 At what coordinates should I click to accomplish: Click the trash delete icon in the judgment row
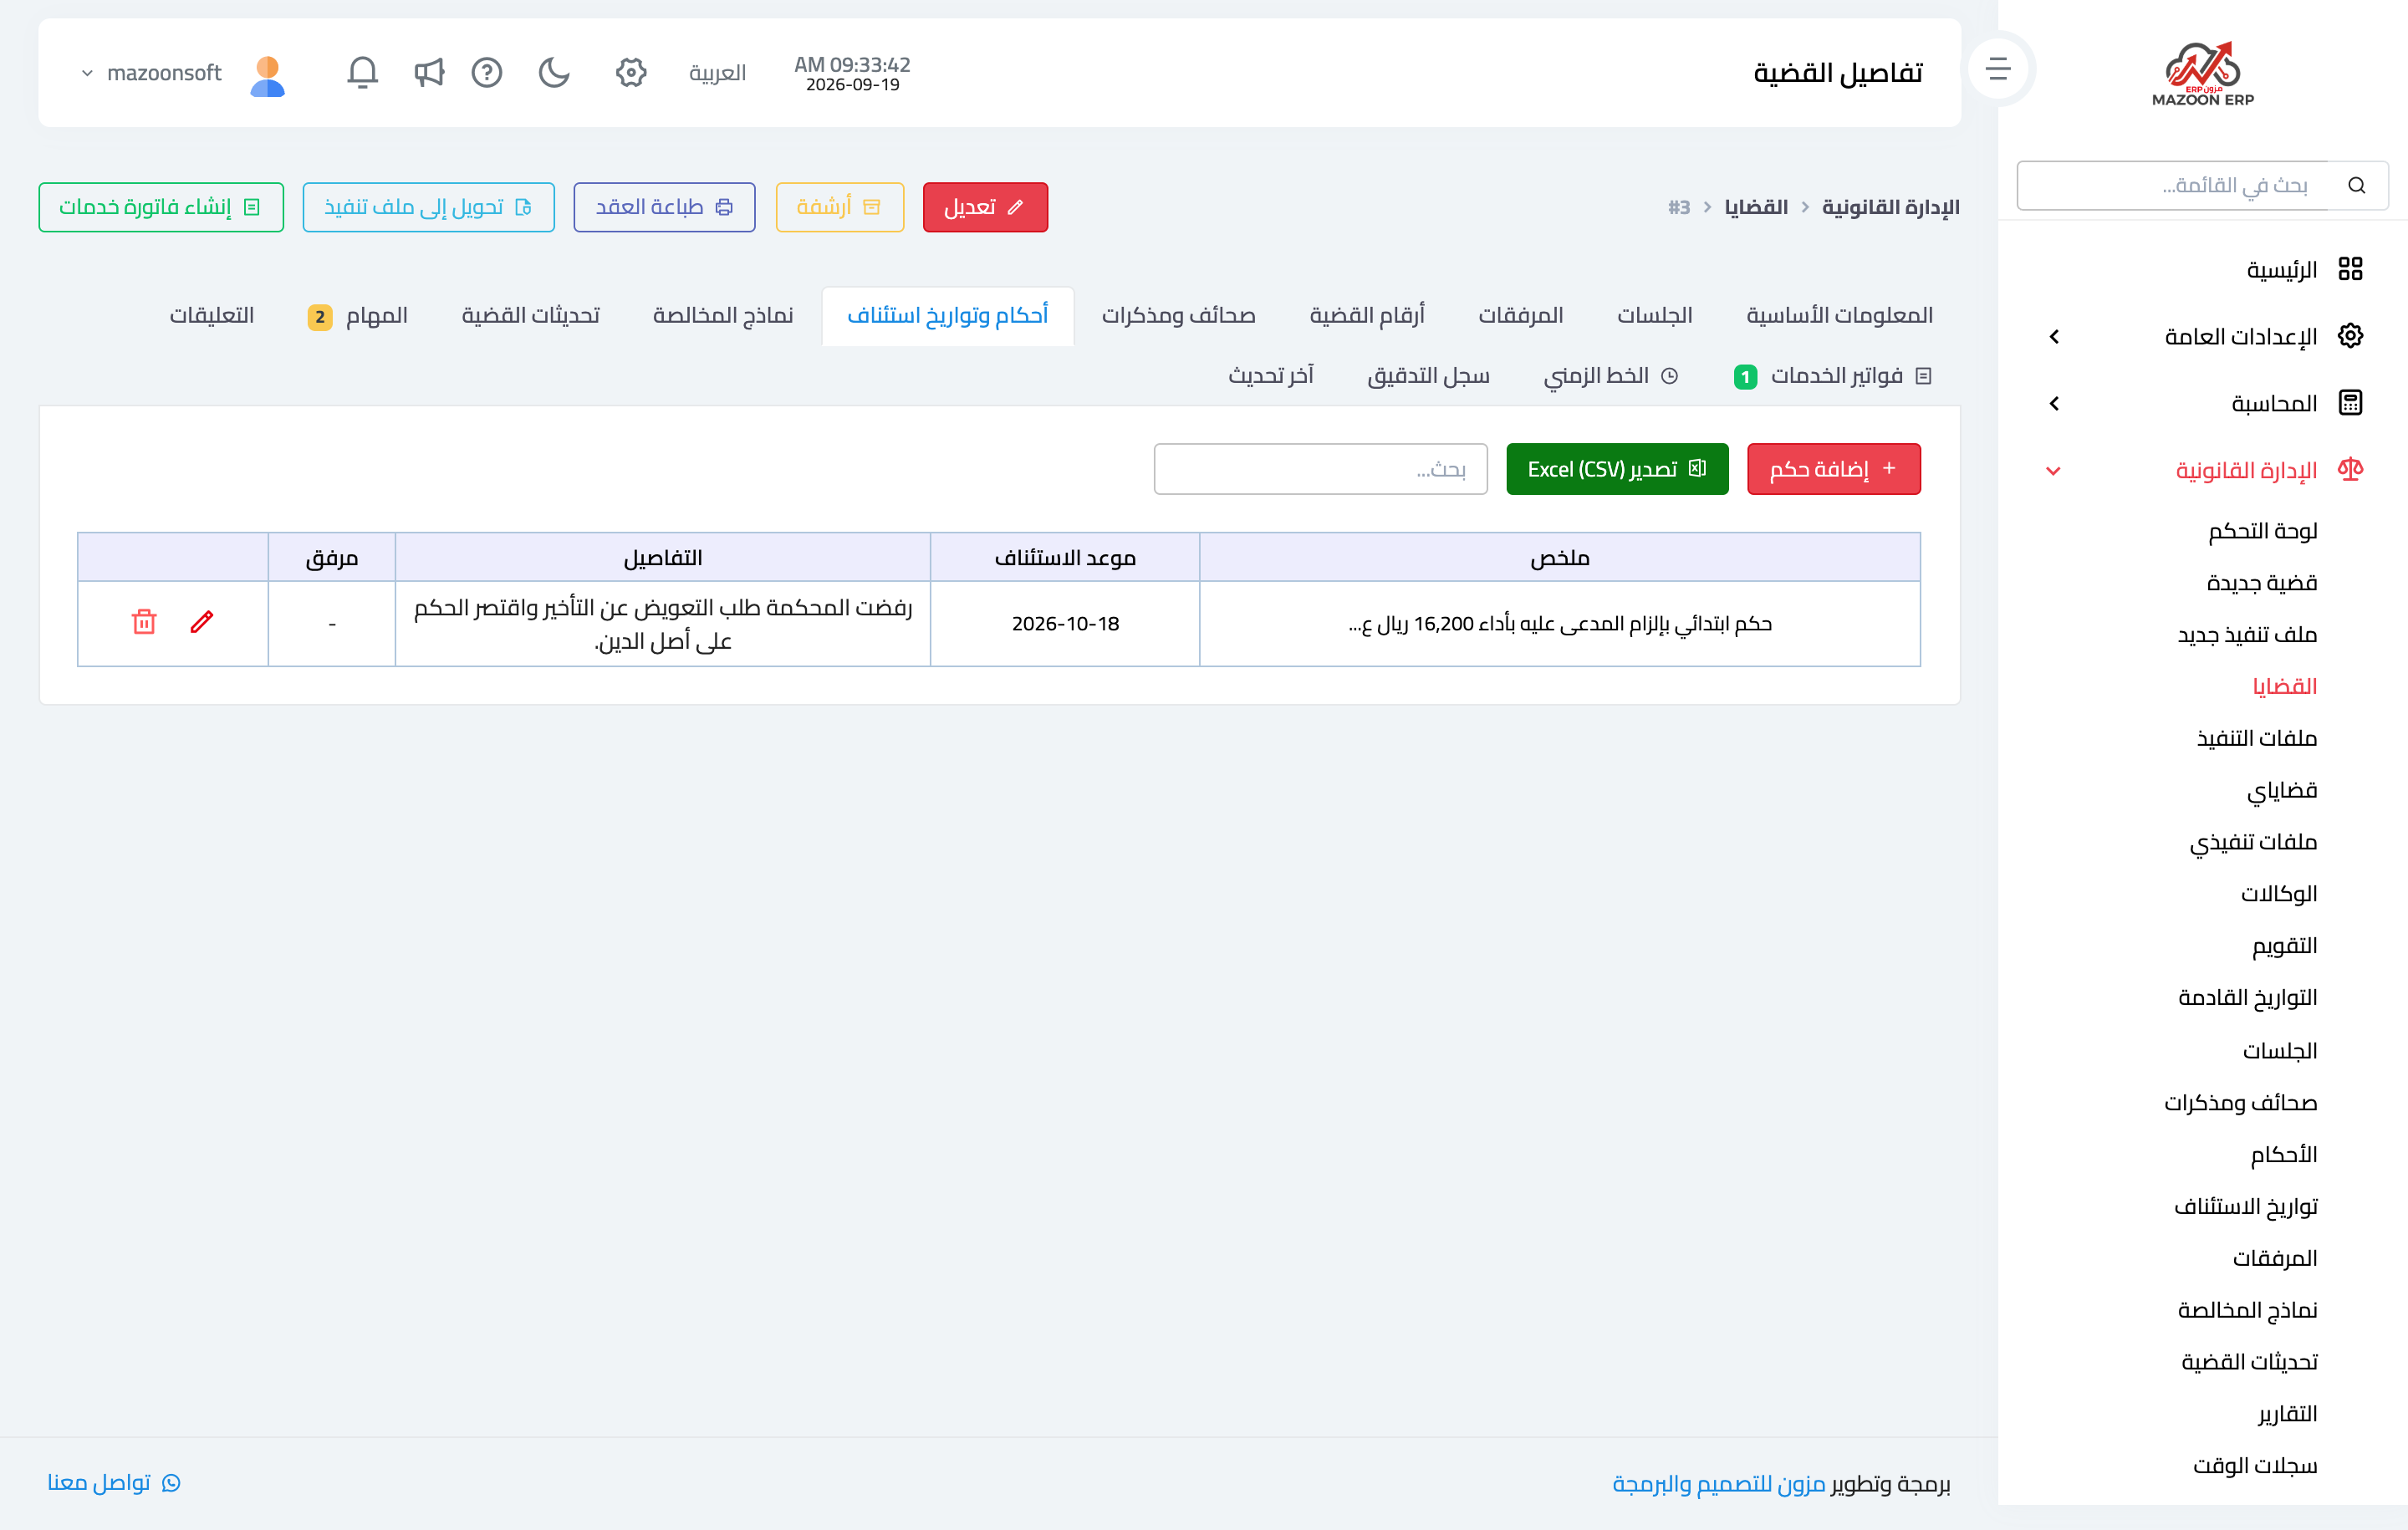point(144,622)
